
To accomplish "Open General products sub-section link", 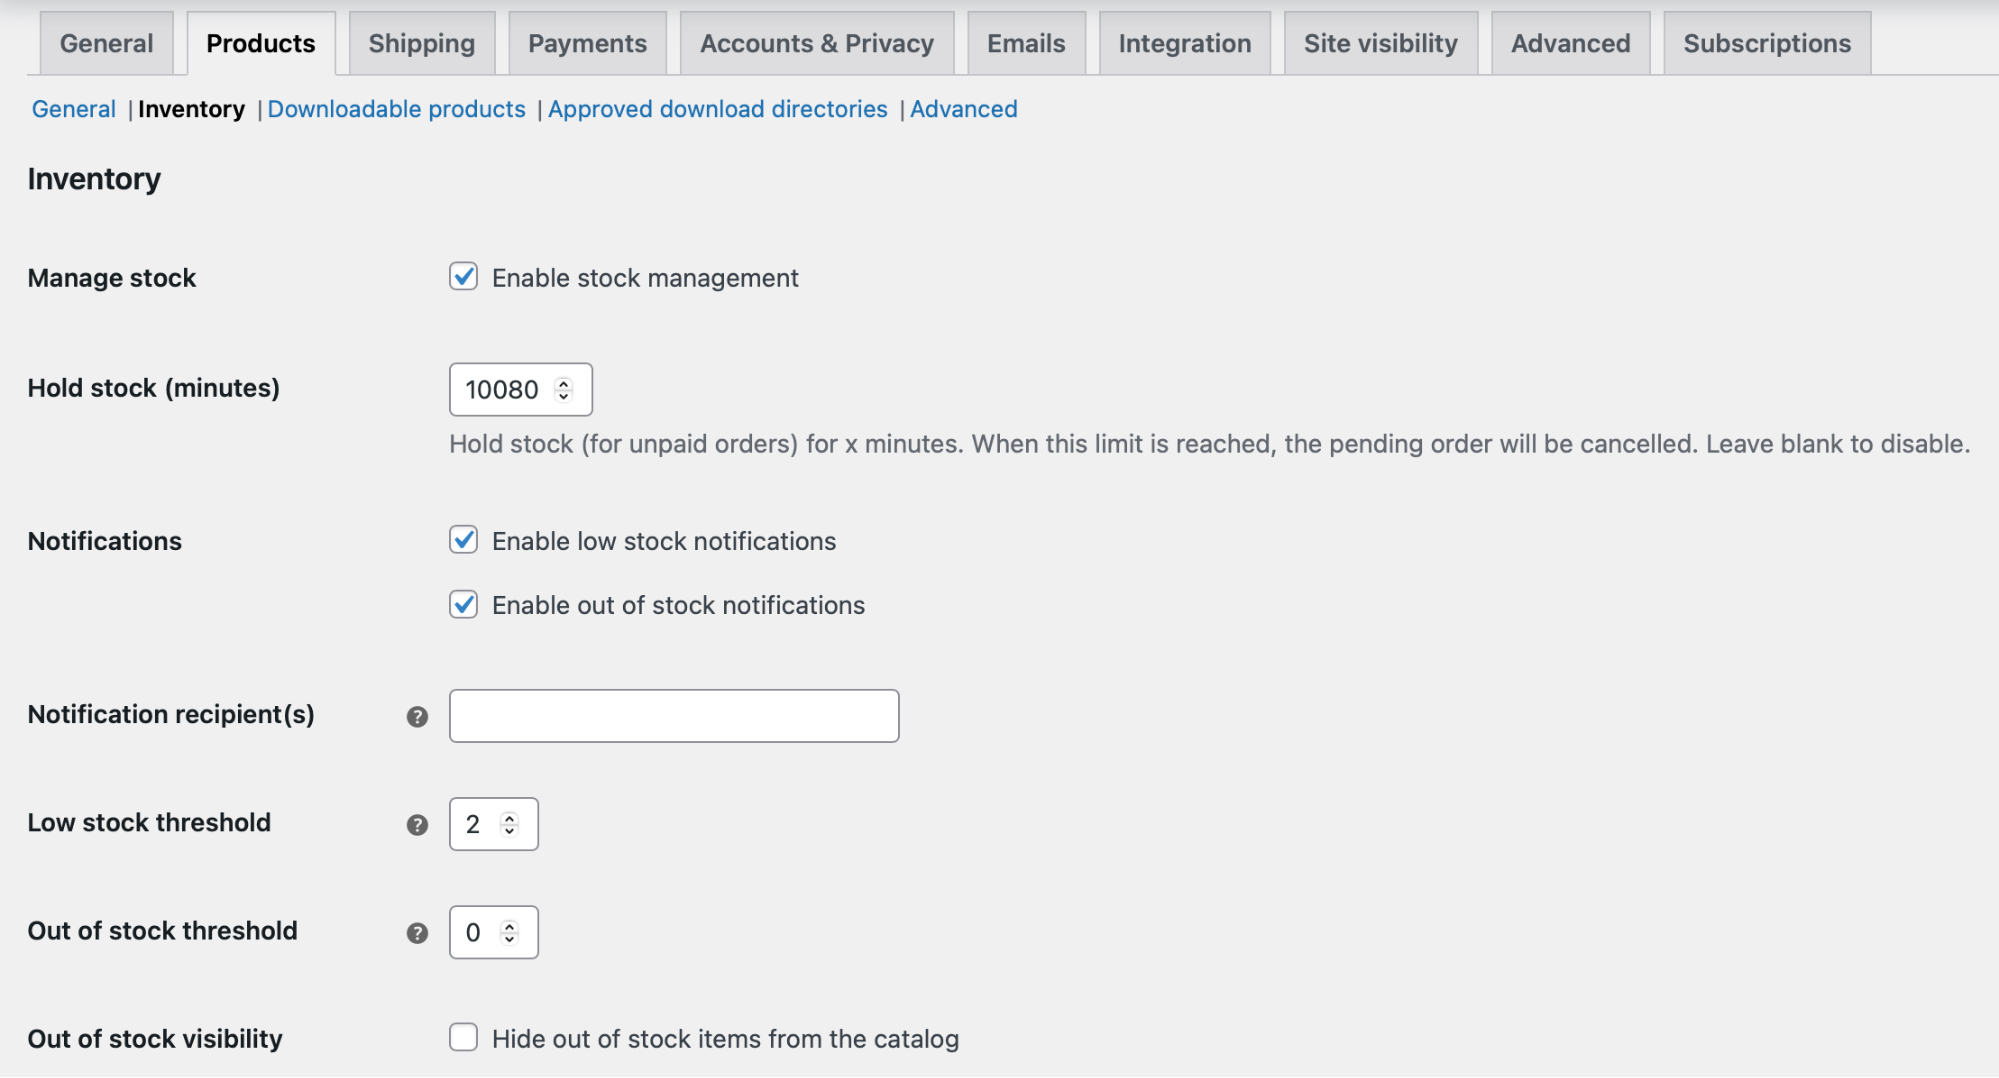I will point(74,109).
